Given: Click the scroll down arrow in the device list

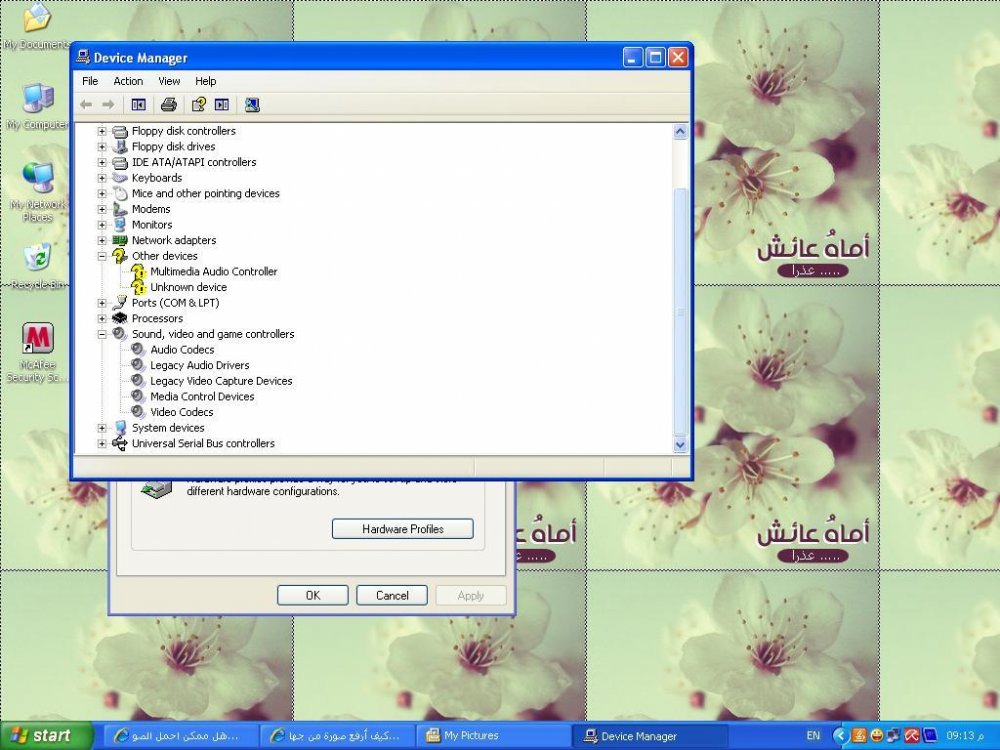Looking at the screenshot, I should point(680,445).
